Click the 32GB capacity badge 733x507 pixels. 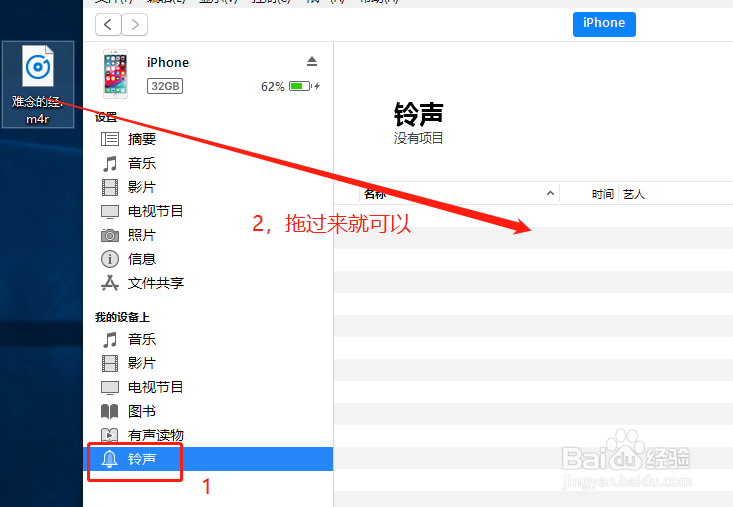[x=165, y=86]
